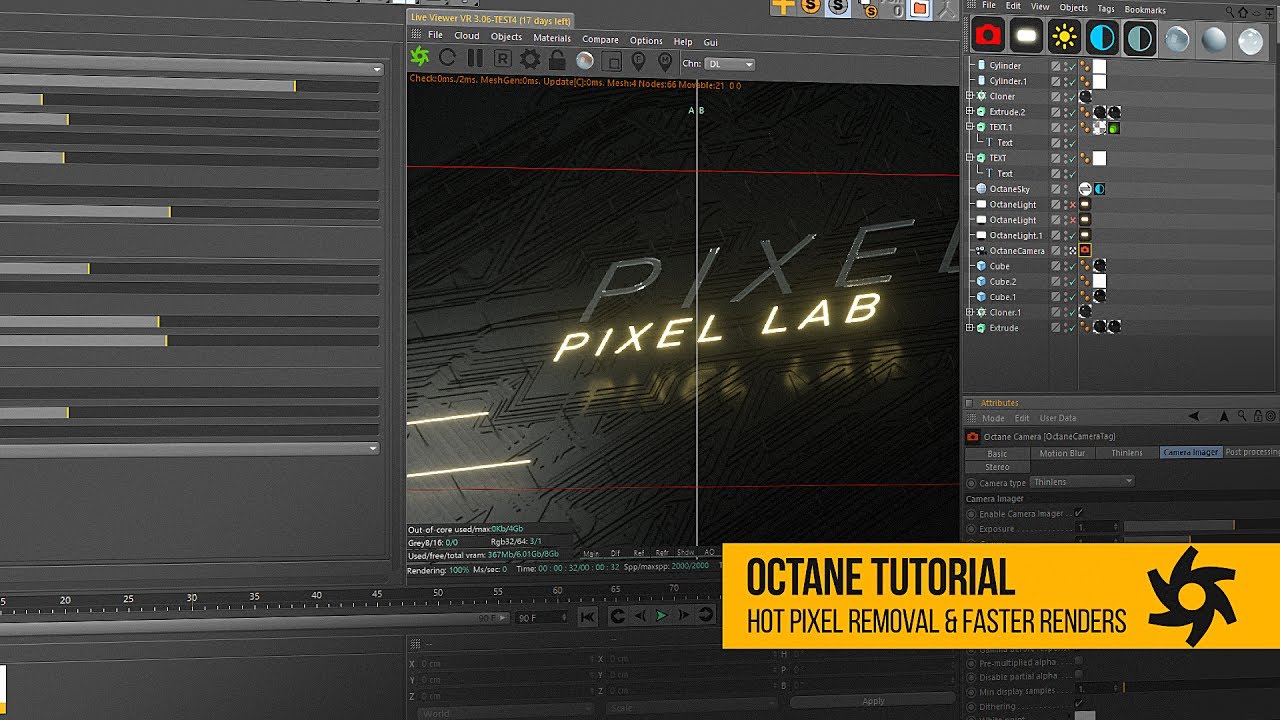Collapse the TEXT.1 object
1280x720 pixels.
pos(969,127)
